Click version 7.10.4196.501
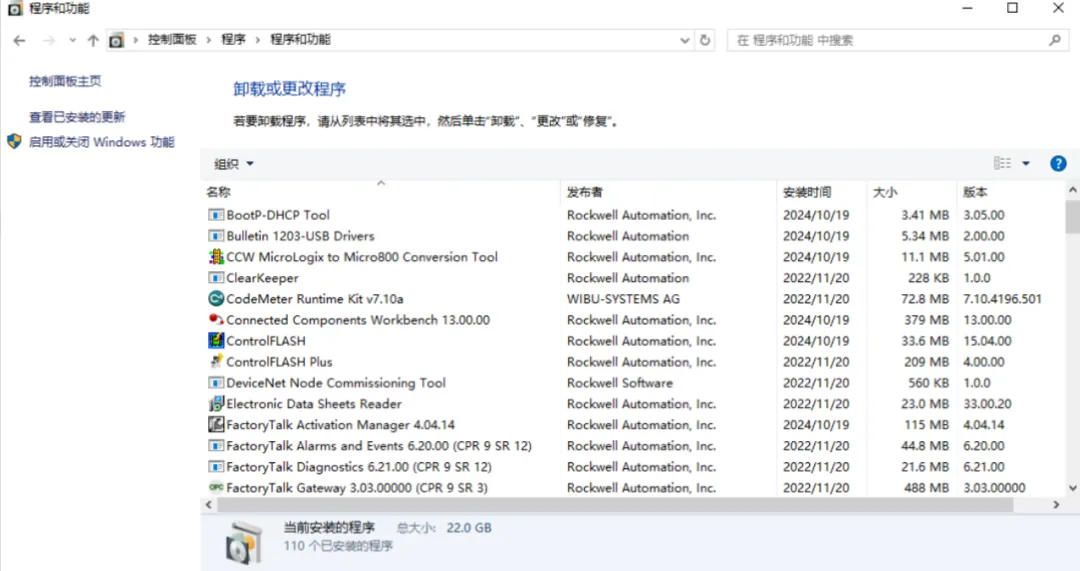The height and width of the screenshot is (571, 1080). coord(1002,299)
